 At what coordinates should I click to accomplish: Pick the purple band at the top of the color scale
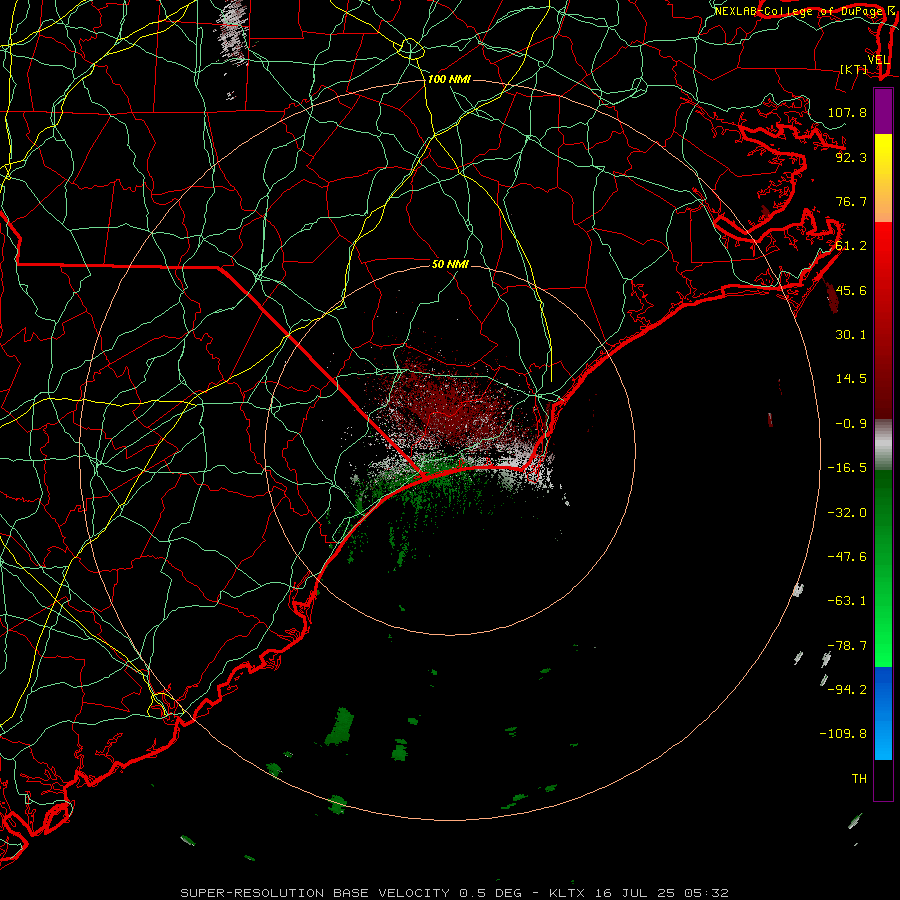coord(883,111)
